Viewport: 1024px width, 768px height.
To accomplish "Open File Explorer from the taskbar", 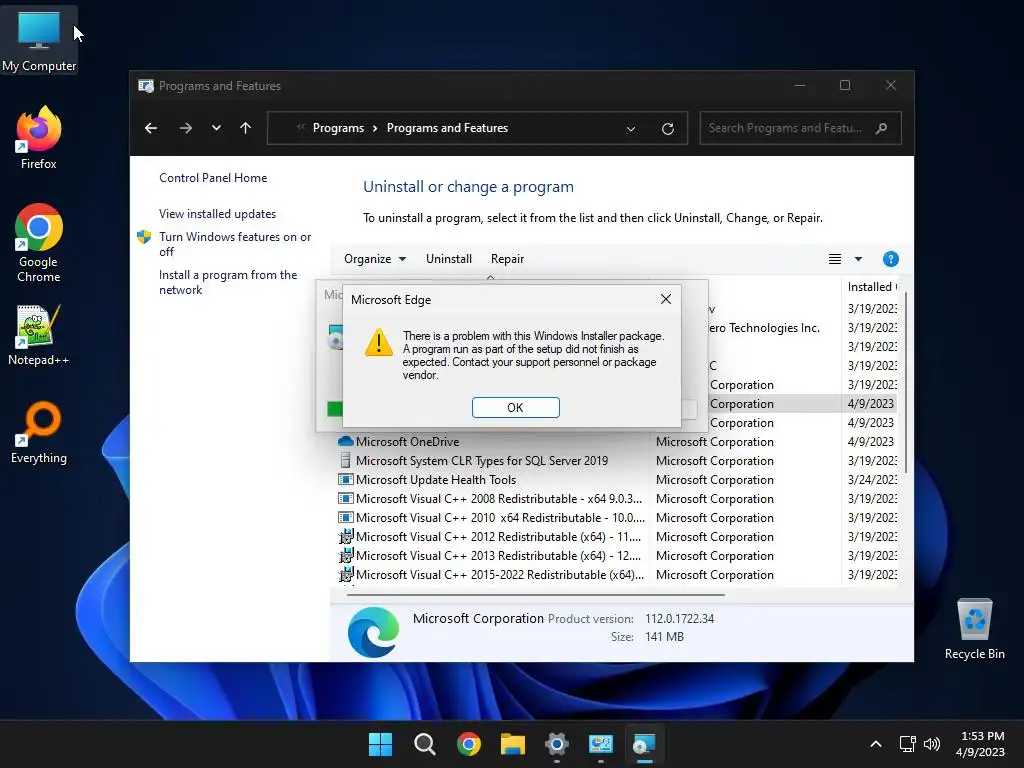I will (513, 744).
